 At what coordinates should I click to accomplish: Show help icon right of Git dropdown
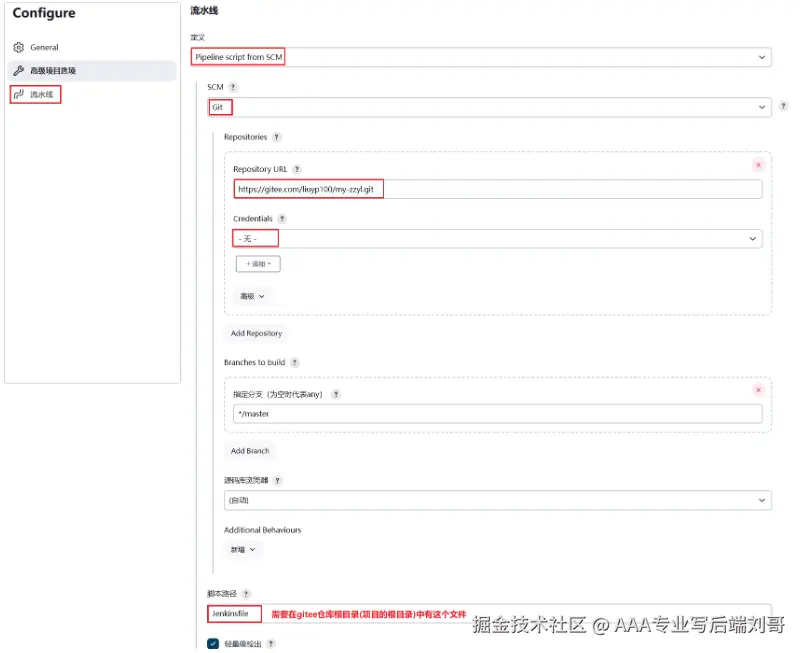pos(784,106)
